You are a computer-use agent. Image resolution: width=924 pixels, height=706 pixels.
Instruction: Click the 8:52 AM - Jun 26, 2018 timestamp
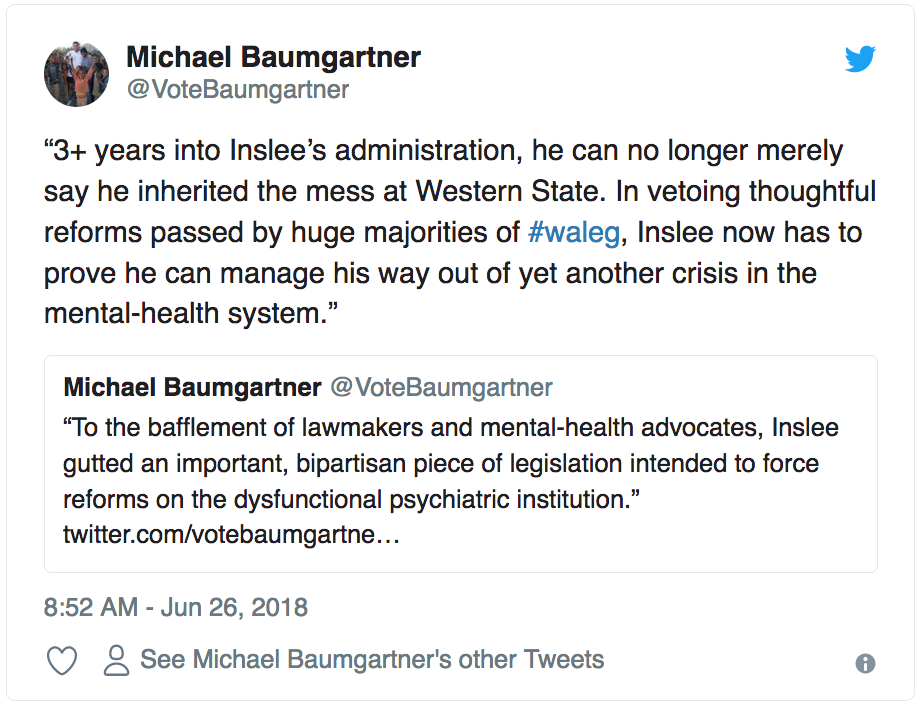[176, 608]
